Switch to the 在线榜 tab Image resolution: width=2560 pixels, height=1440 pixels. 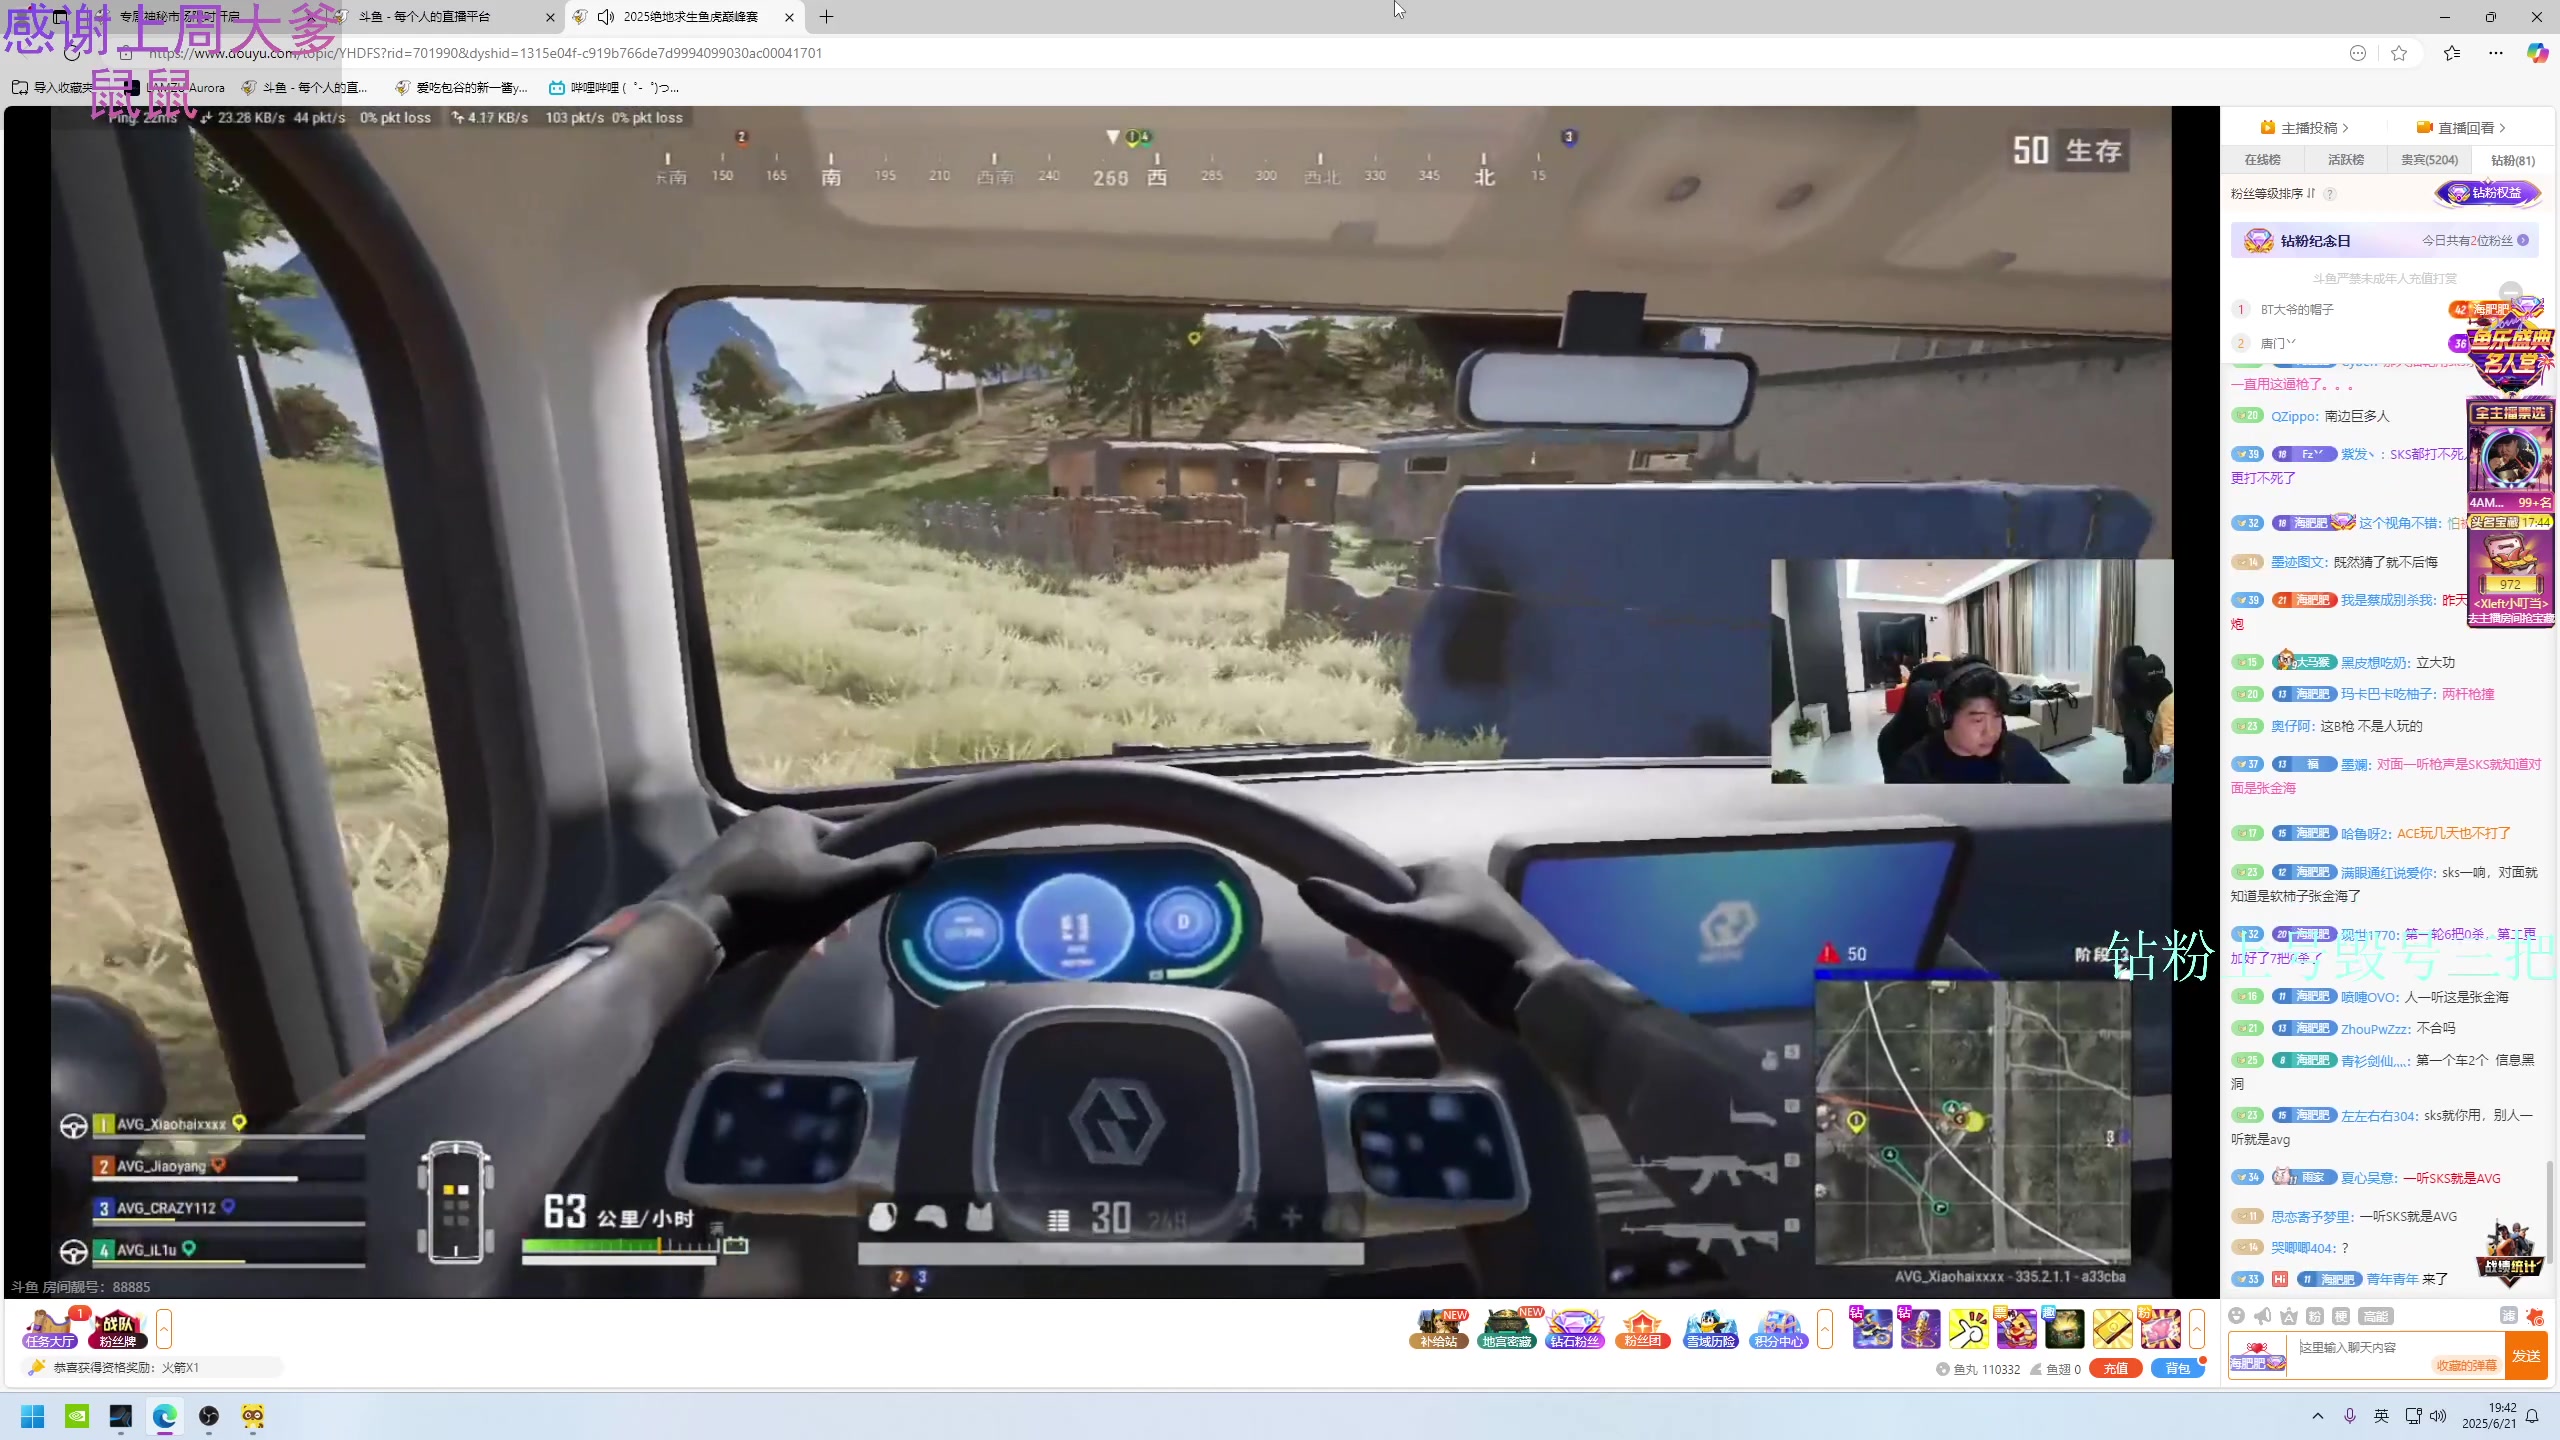(x=2262, y=160)
